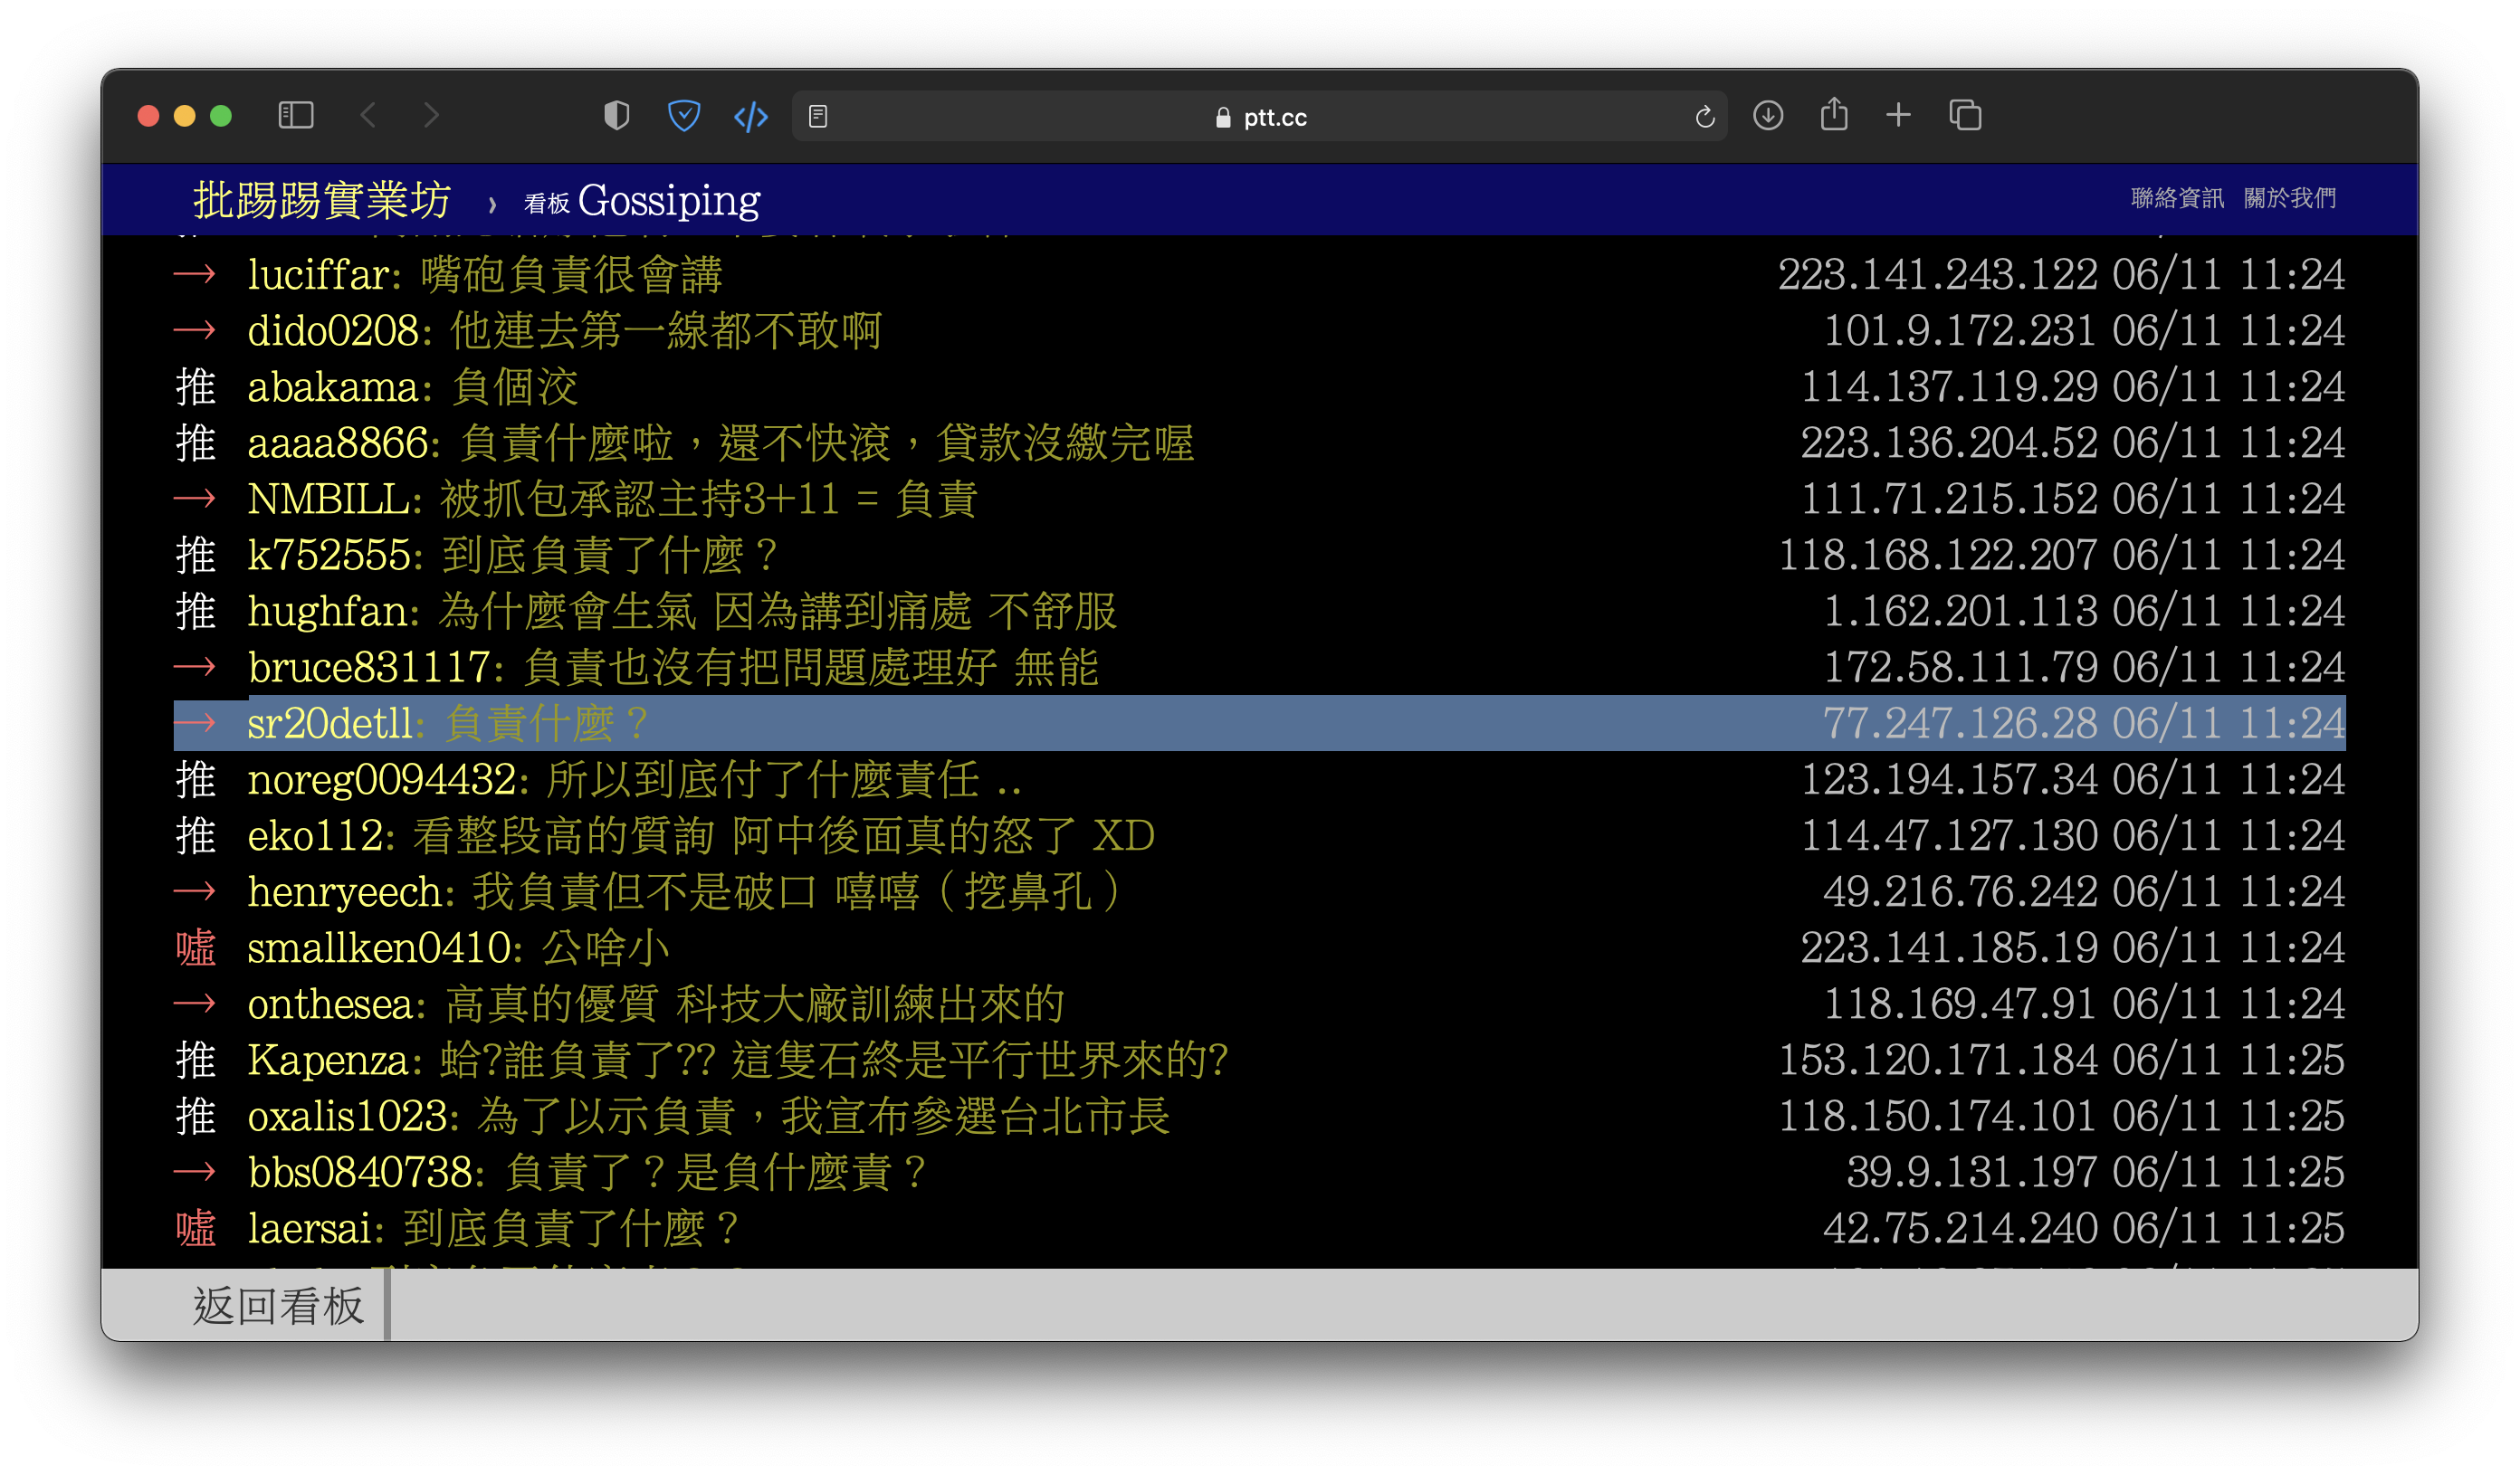Click the green fullscreen window button
The width and height of the screenshot is (2520, 1475).
221,116
